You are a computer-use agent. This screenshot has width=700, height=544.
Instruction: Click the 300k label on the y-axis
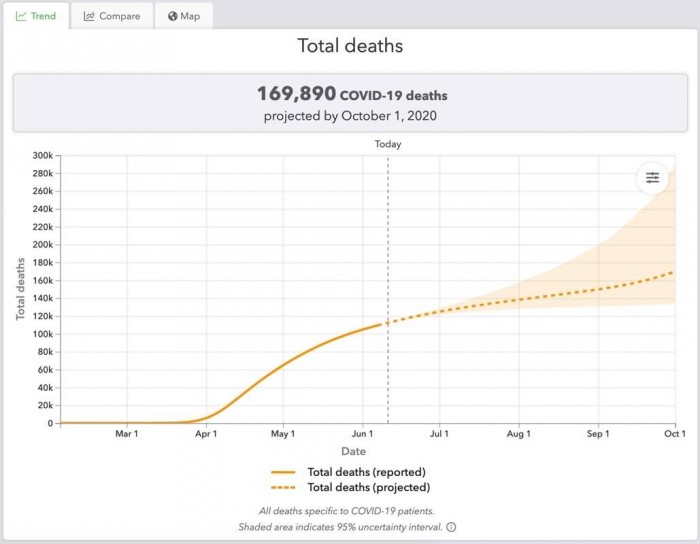click(x=41, y=156)
